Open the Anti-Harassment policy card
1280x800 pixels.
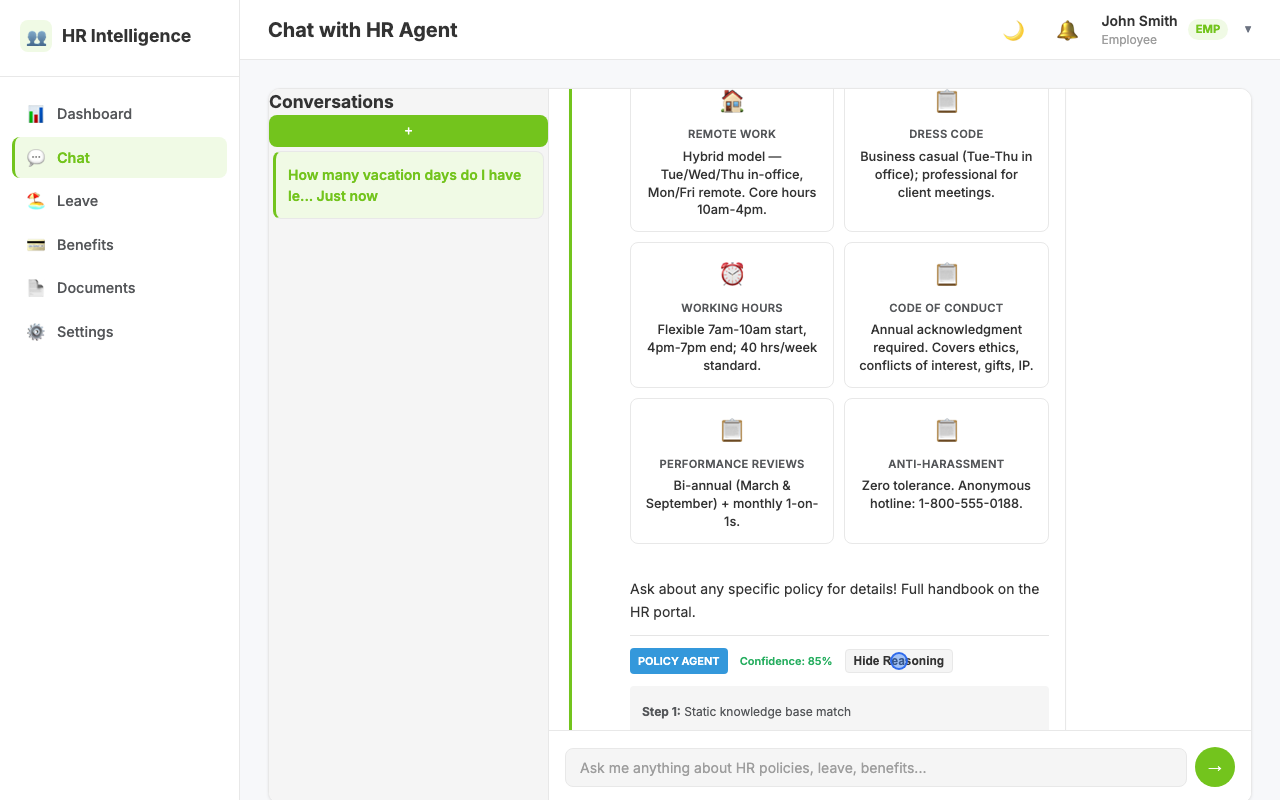946,471
